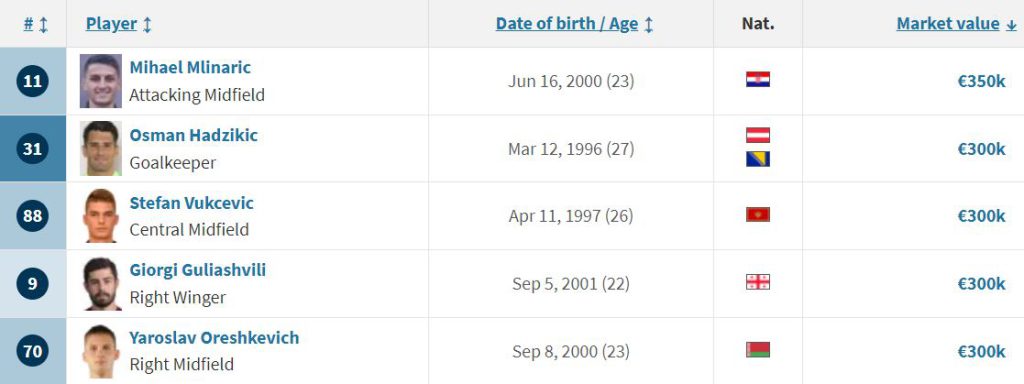Click jersey number 9 badge

coord(33,283)
